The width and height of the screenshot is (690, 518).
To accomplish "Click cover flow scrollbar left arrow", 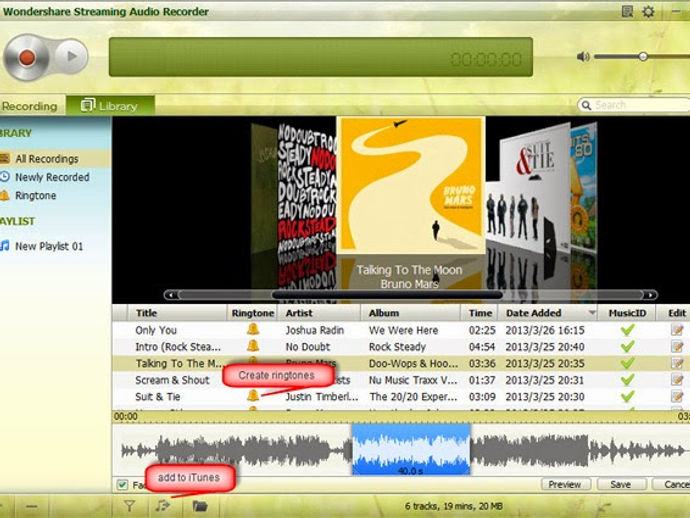I will (x=171, y=295).
